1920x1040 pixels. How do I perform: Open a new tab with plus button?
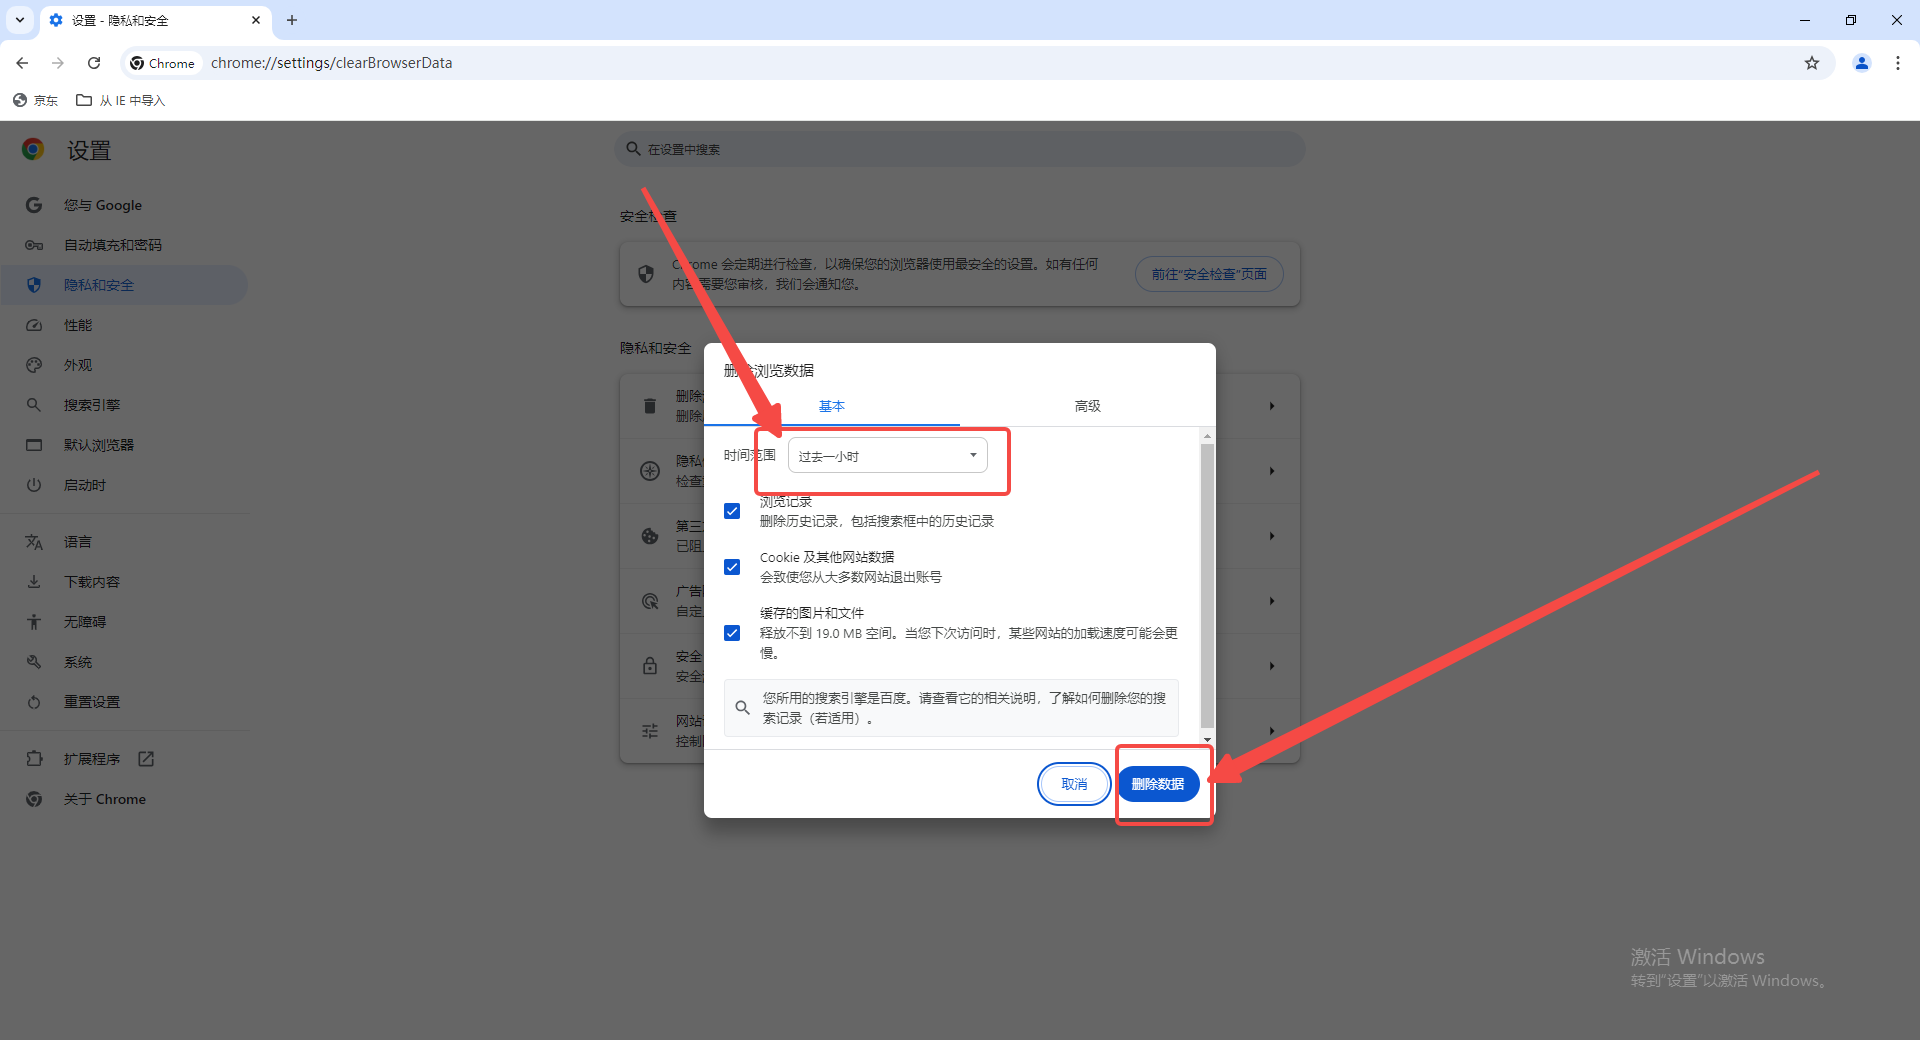(292, 20)
